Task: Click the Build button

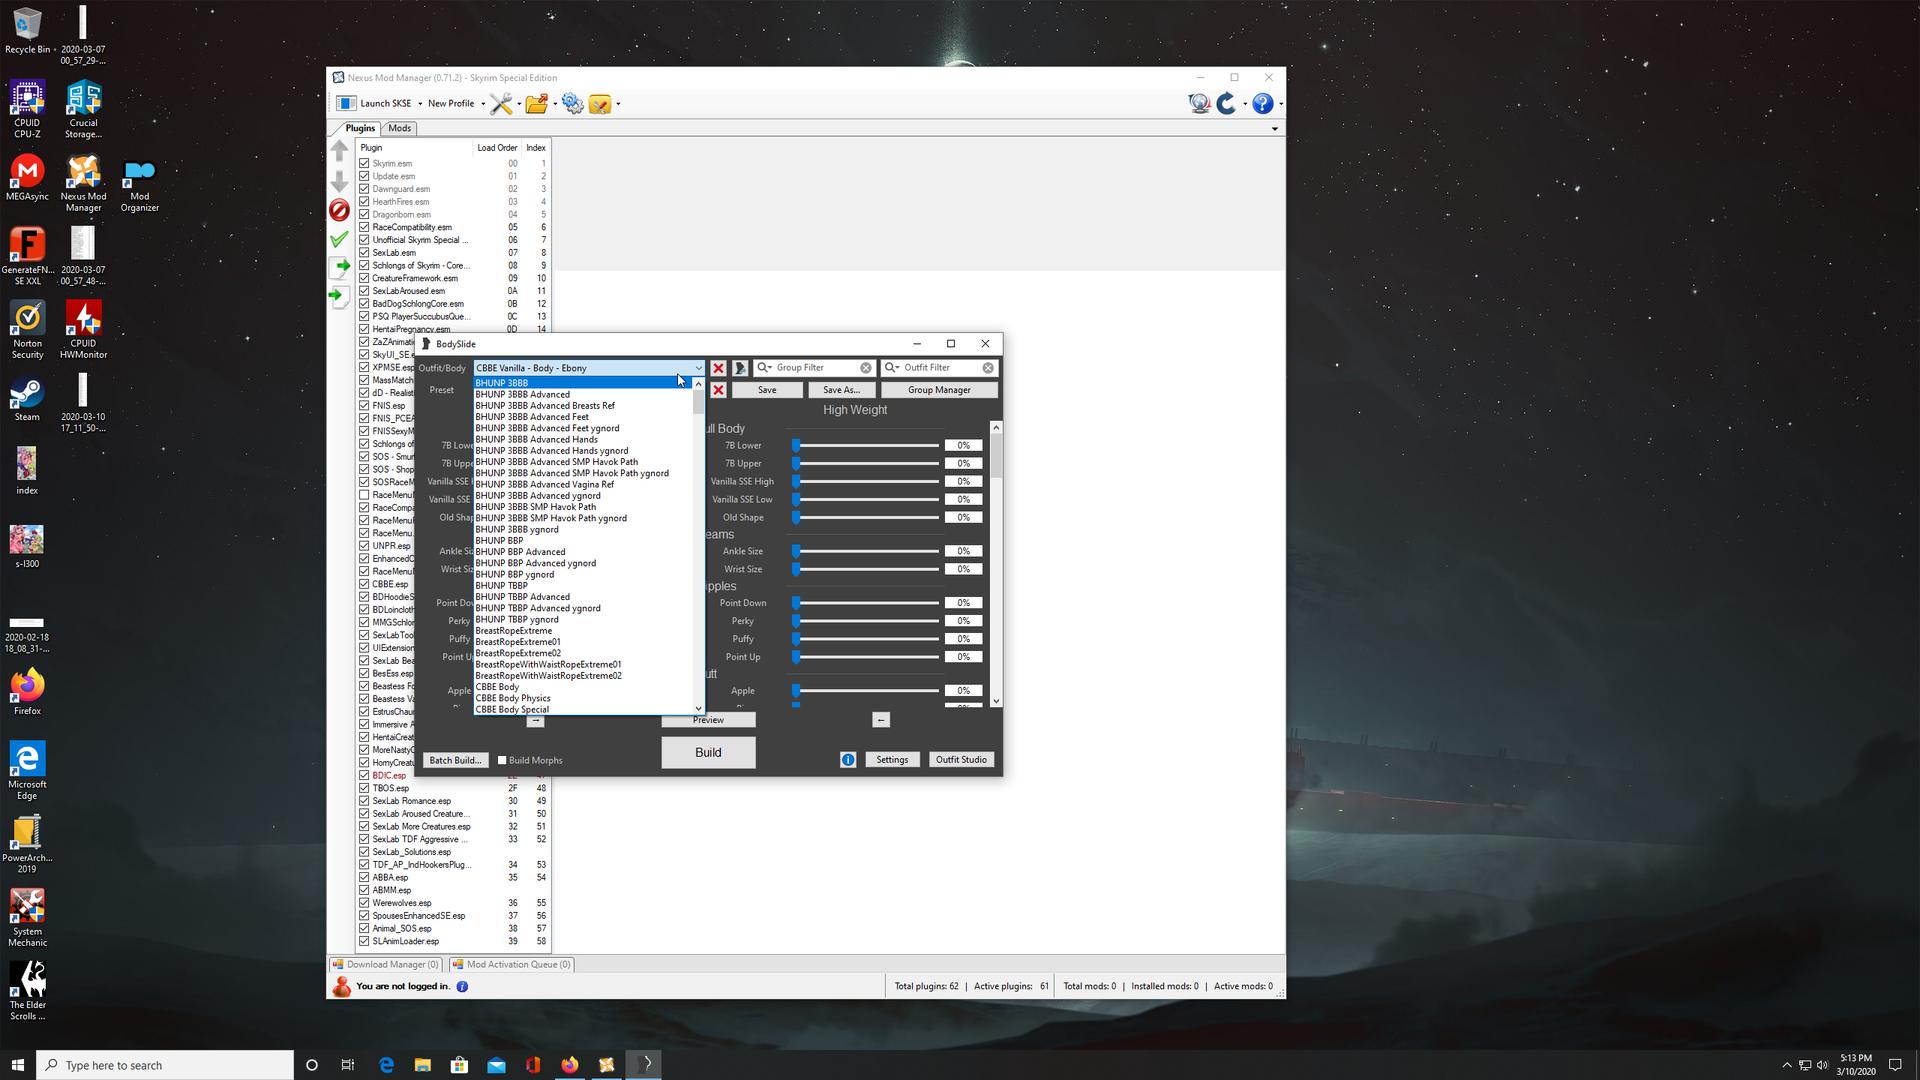Action: click(708, 753)
